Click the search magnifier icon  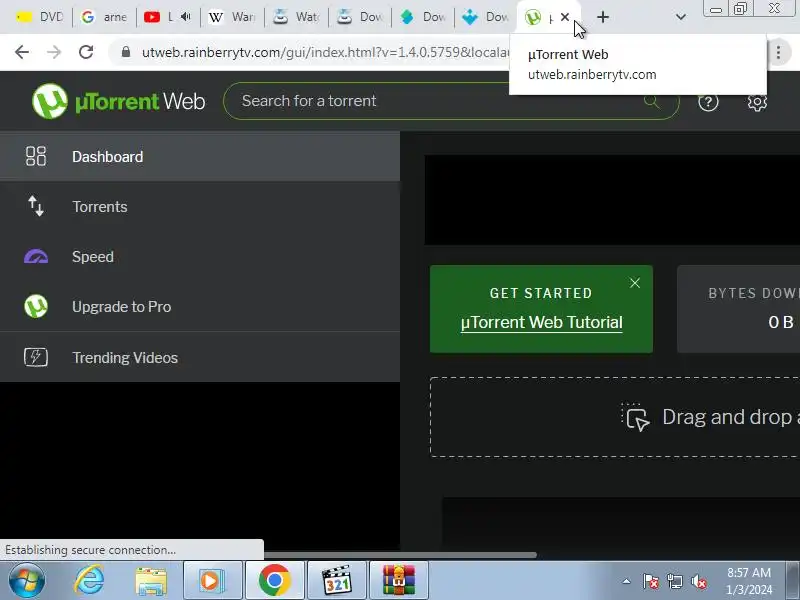(x=652, y=101)
